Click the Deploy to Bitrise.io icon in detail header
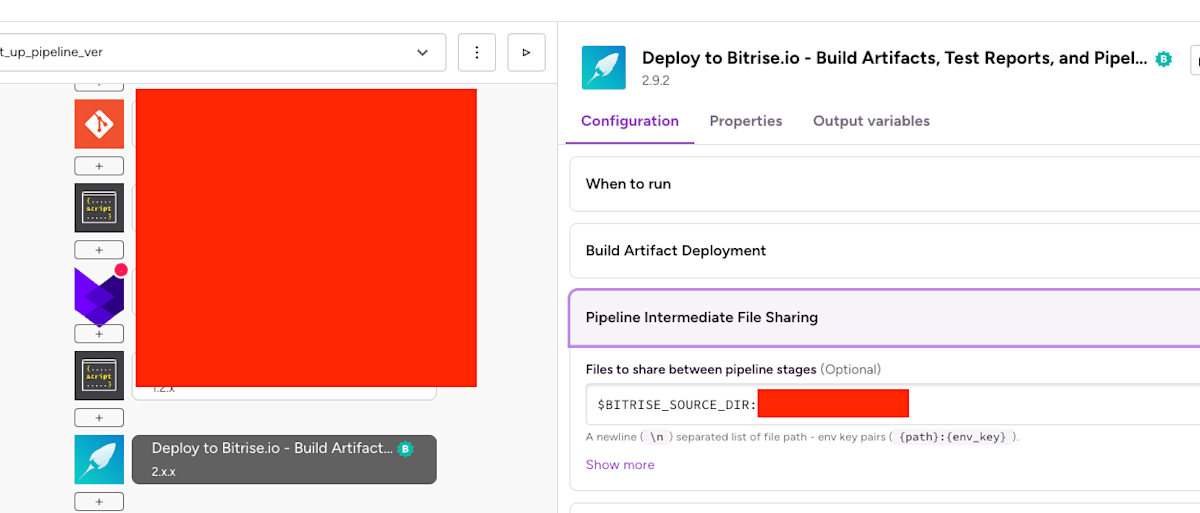 pyautogui.click(x=604, y=68)
